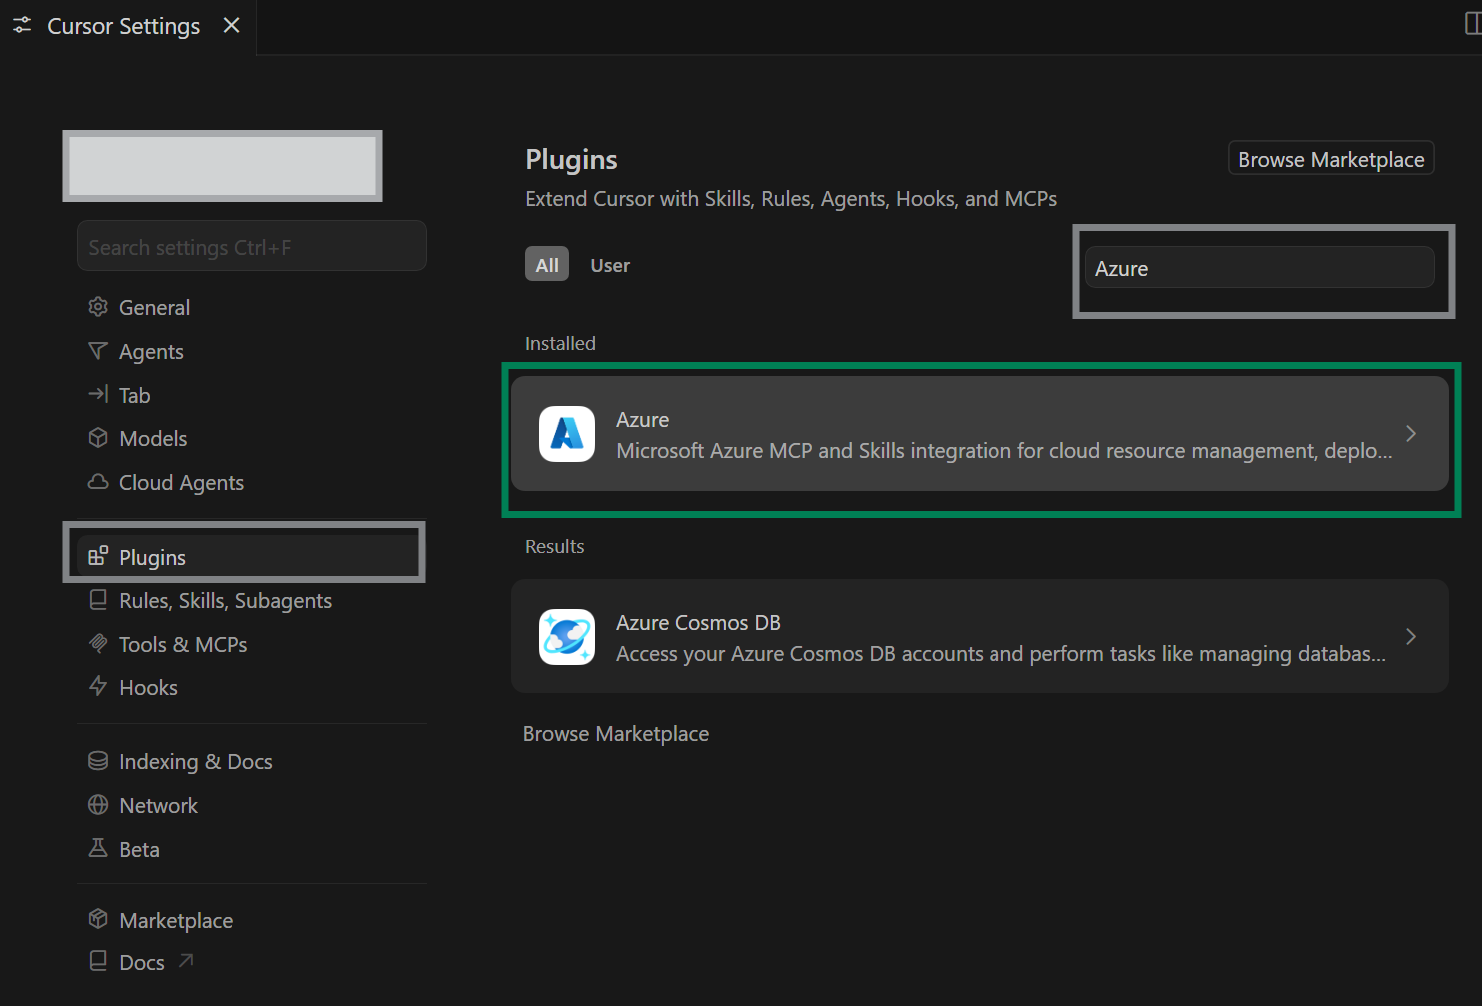The height and width of the screenshot is (1006, 1482).
Task: Click the 'Azure' title of the installed plugin
Action: pos(643,420)
